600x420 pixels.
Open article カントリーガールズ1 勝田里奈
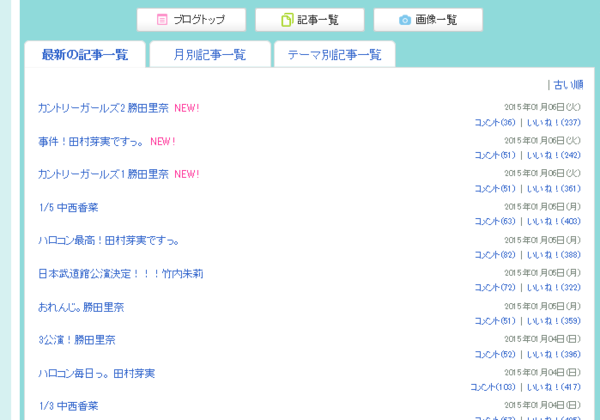[x=103, y=174]
